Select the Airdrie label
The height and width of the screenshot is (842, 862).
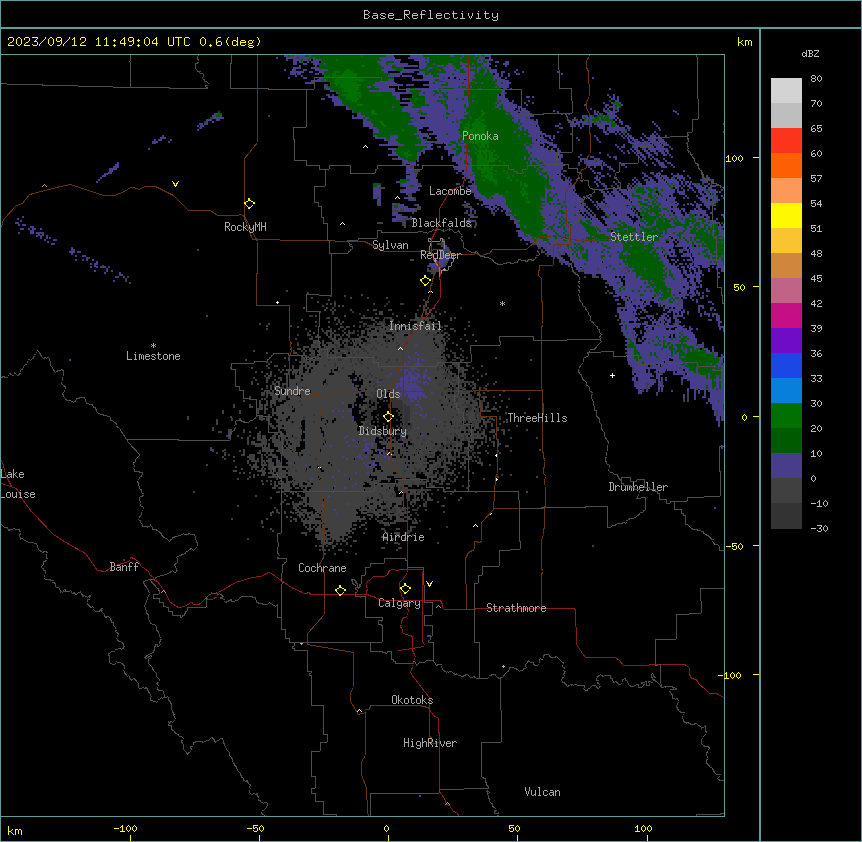(x=404, y=537)
